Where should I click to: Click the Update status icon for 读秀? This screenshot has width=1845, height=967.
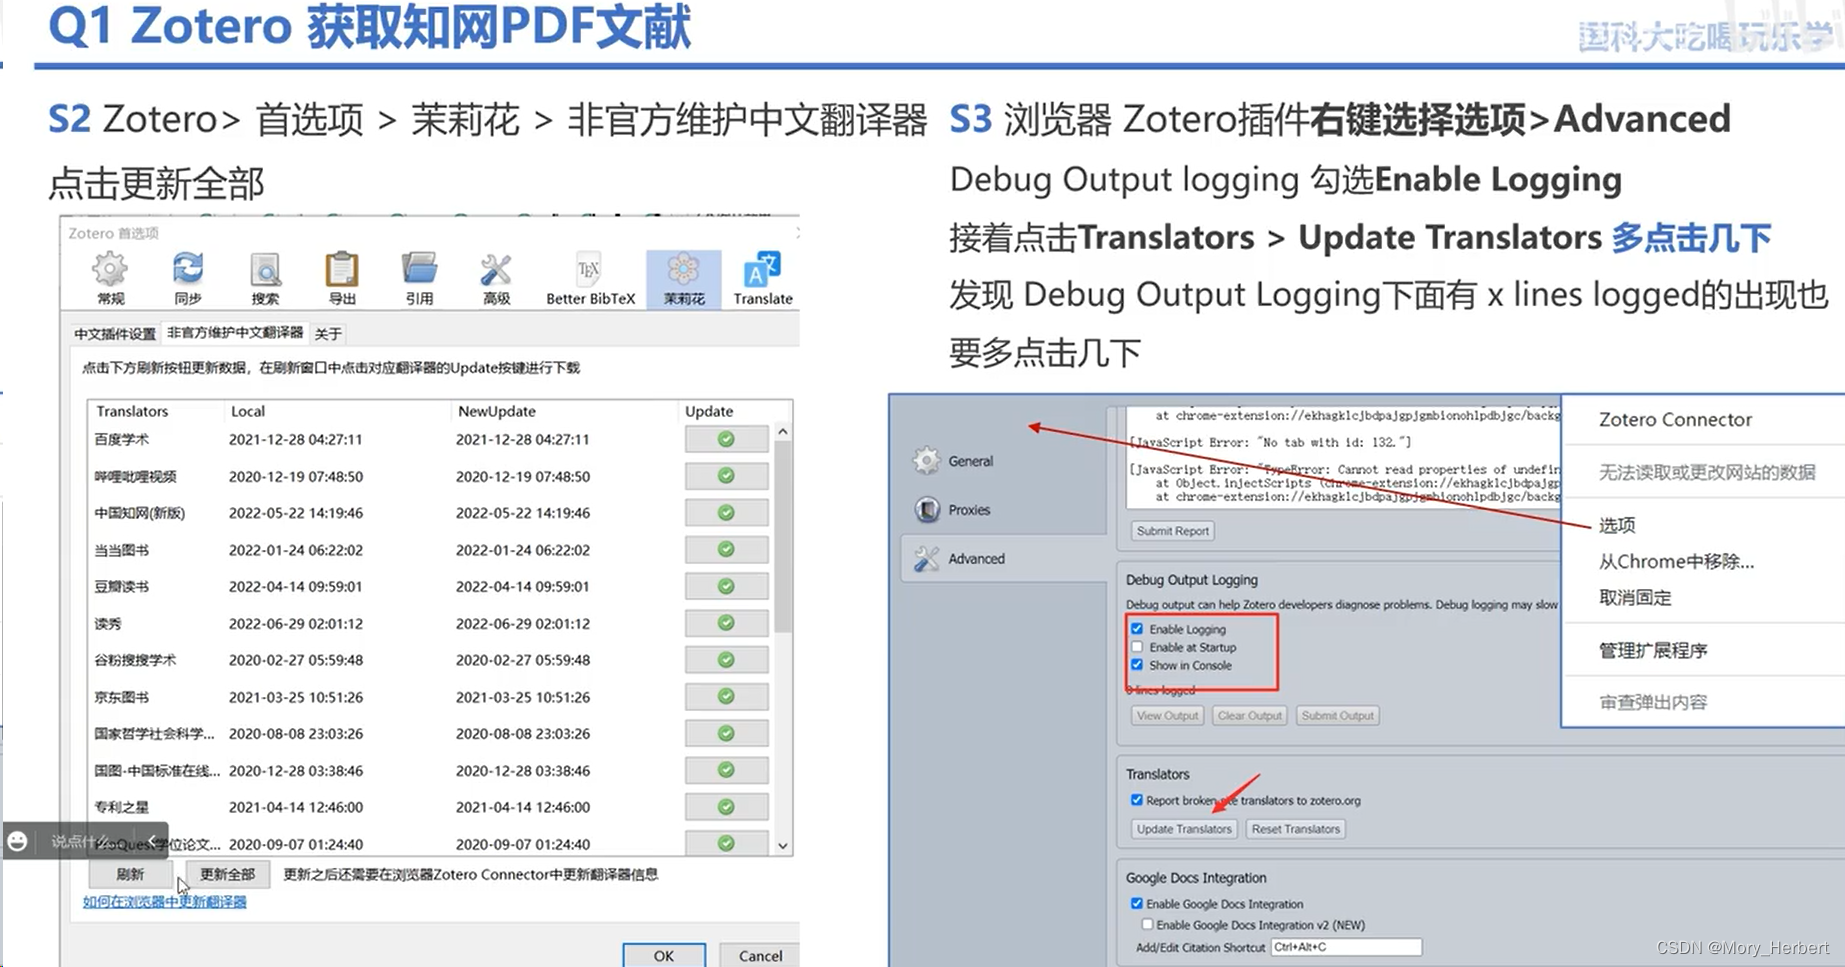click(x=726, y=623)
